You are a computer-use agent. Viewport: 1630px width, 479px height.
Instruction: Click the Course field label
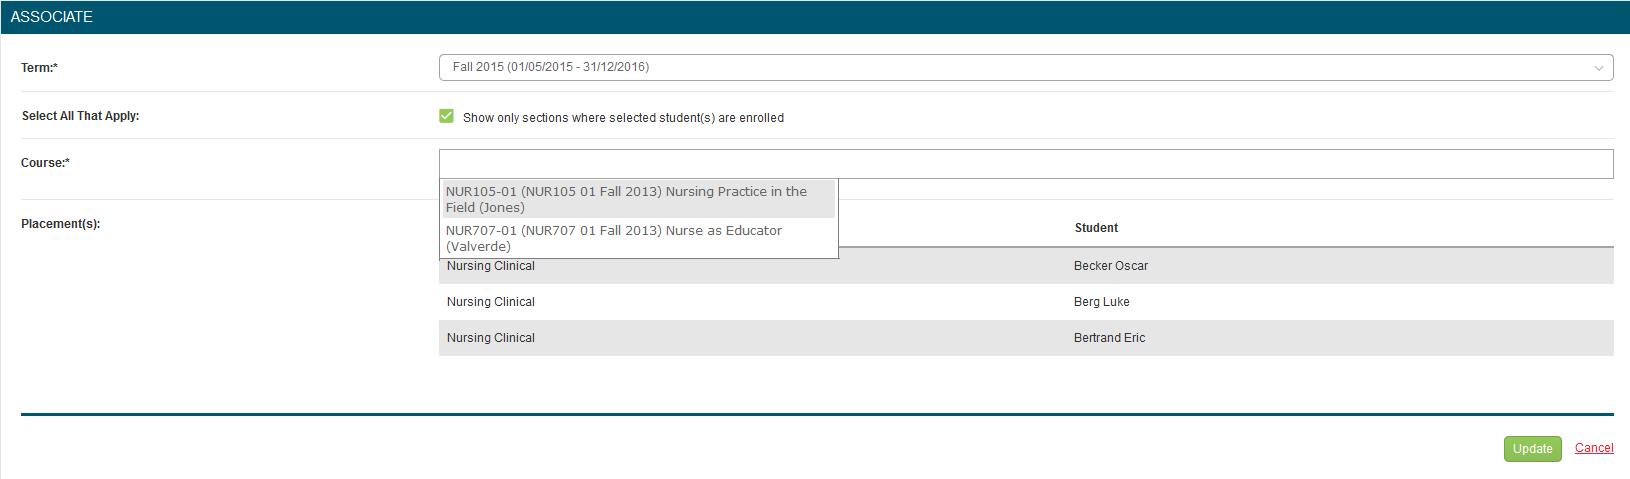[x=46, y=163]
